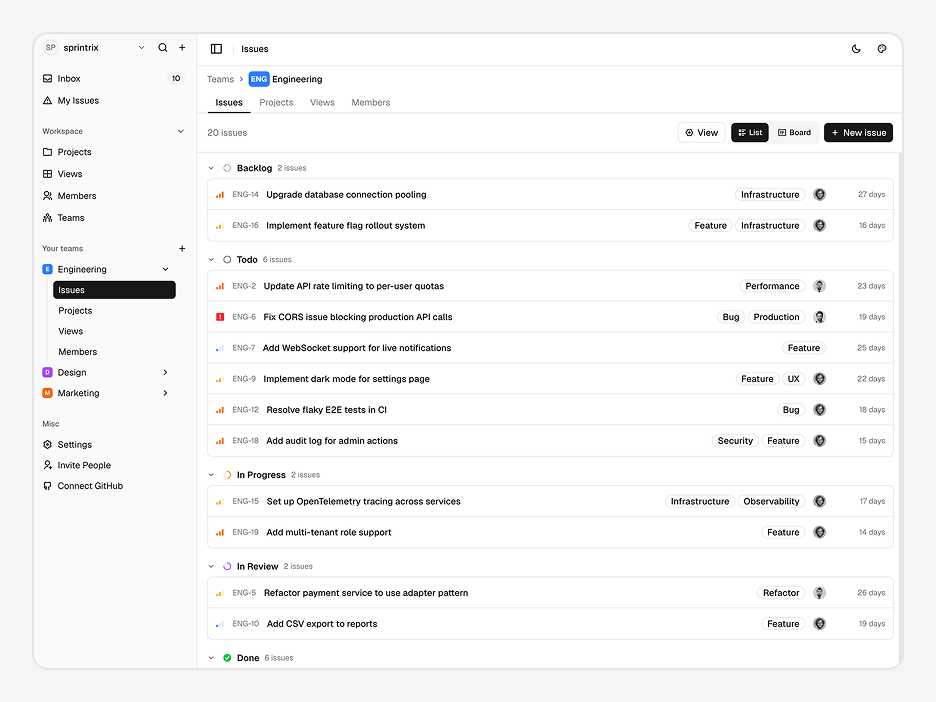Open issue Add CSV export to reports
The image size is (936, 702).
pos(322,624)
